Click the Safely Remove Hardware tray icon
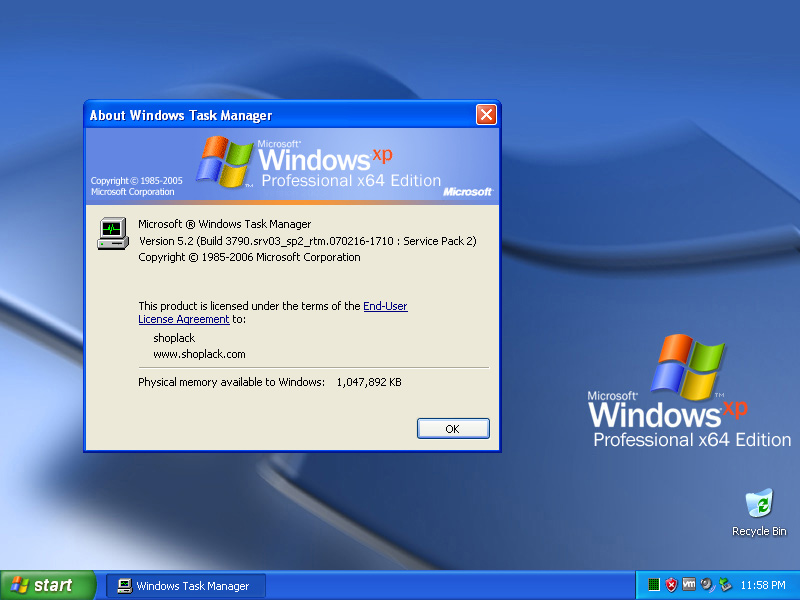 724,585
